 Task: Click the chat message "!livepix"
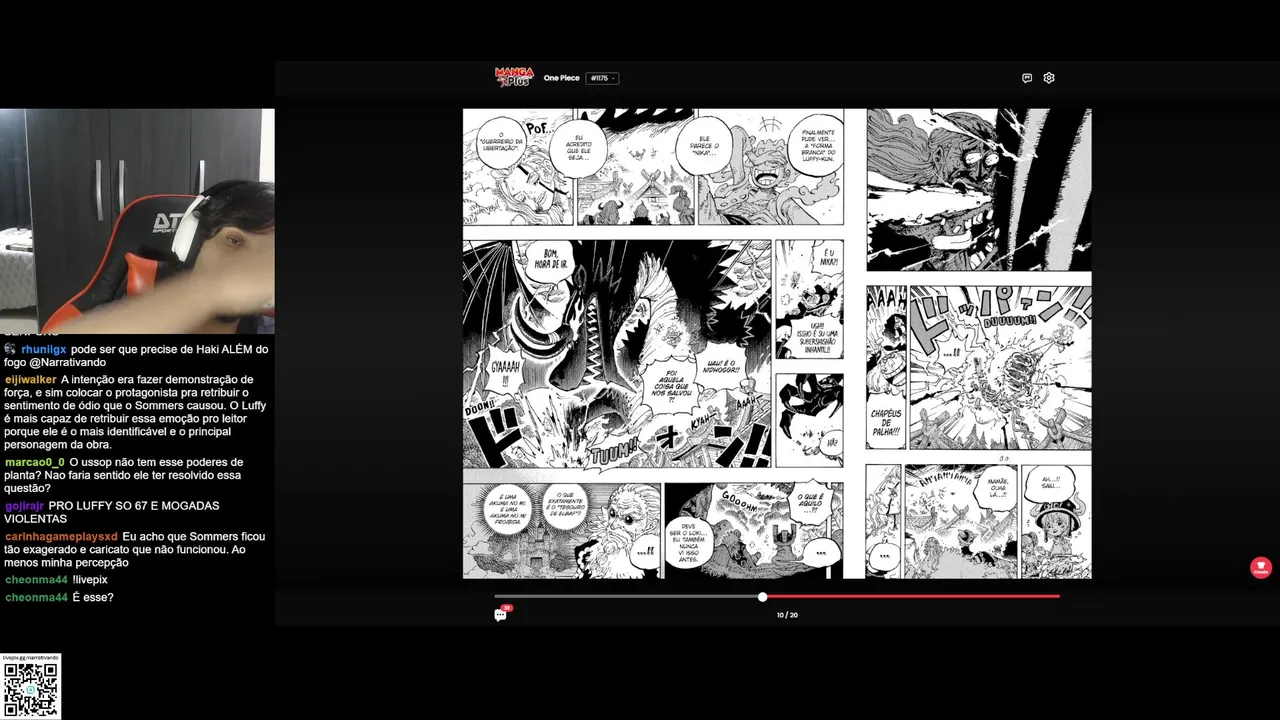coord(90,580)
